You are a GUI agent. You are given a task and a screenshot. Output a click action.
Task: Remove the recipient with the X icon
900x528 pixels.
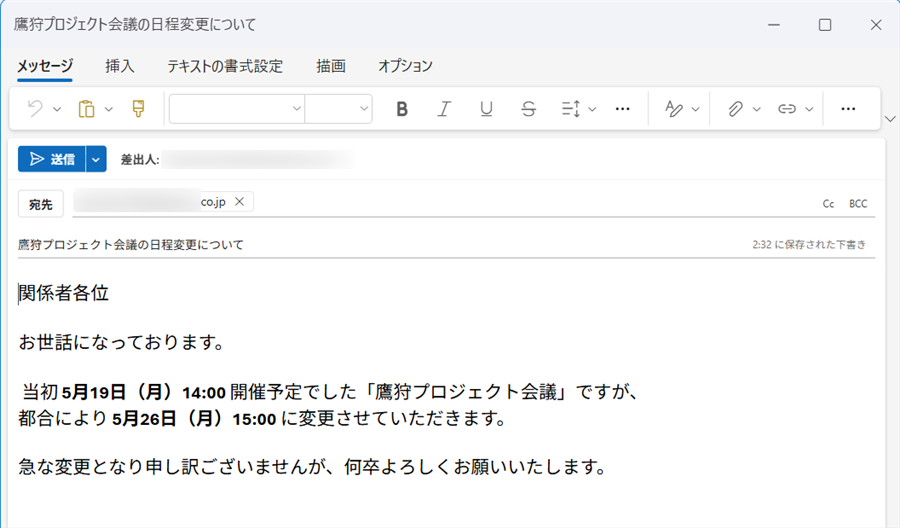239,202
